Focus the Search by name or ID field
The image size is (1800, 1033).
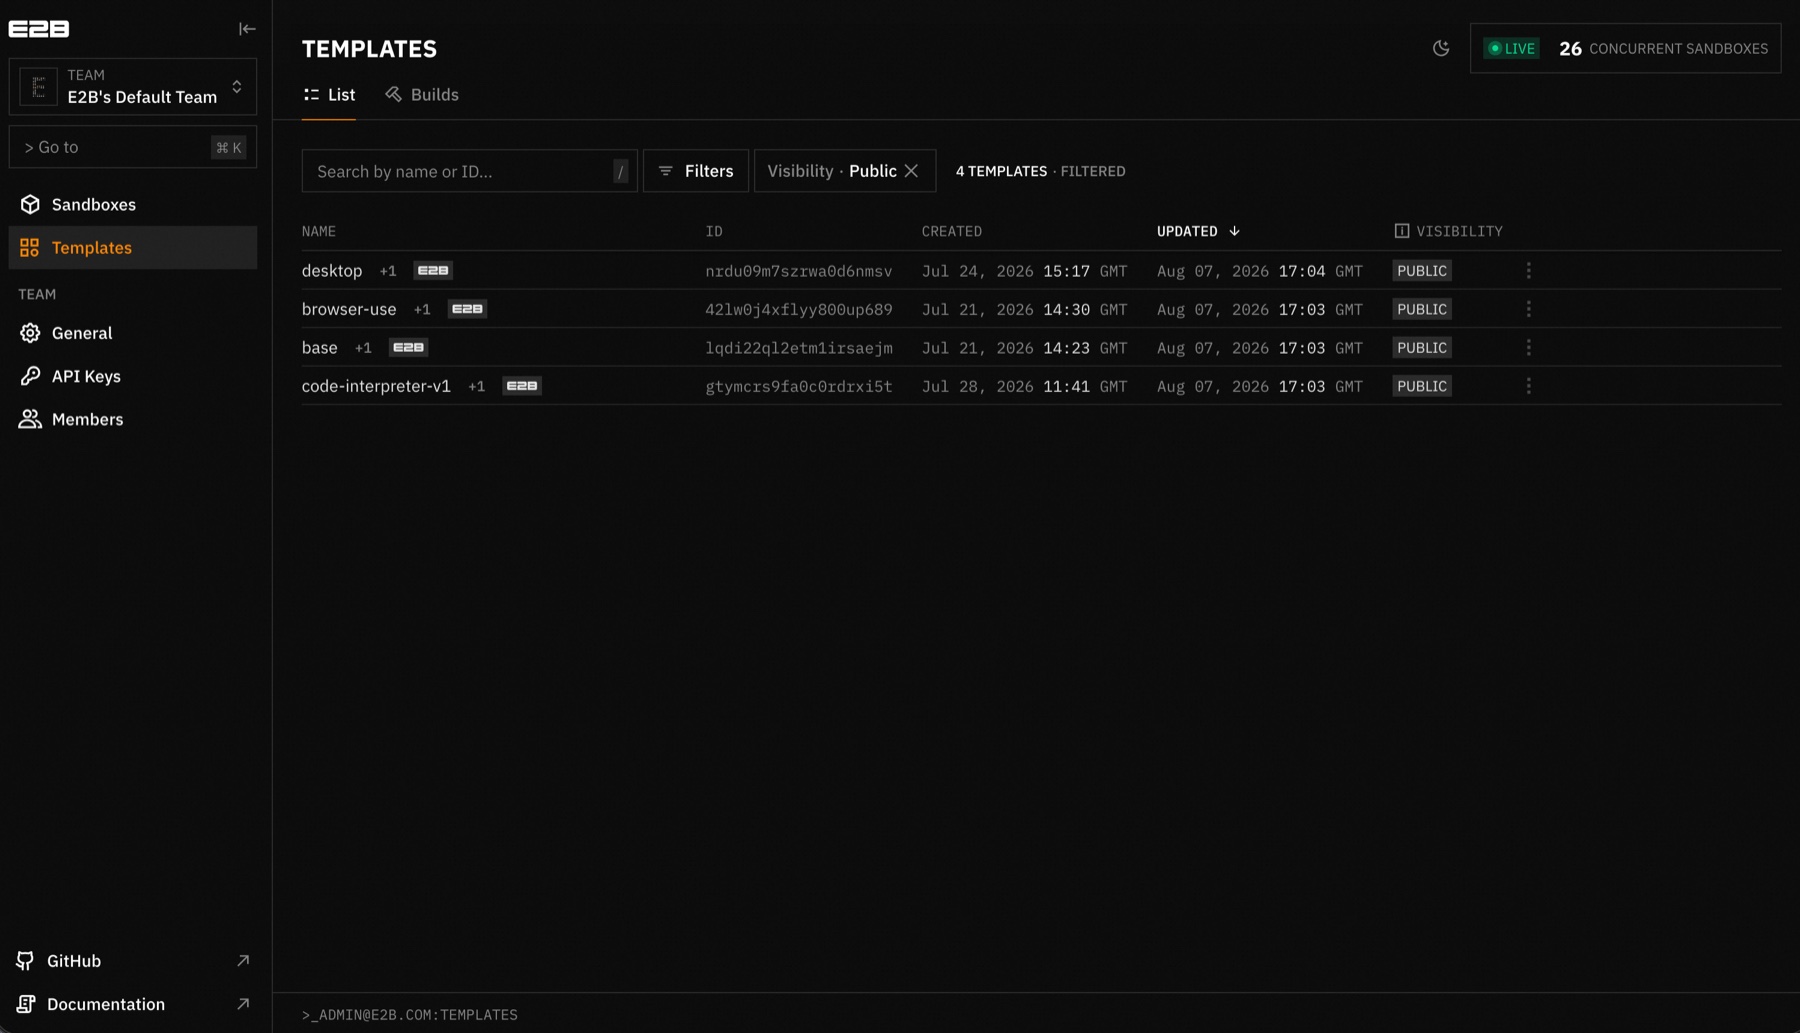pos(469,171)
